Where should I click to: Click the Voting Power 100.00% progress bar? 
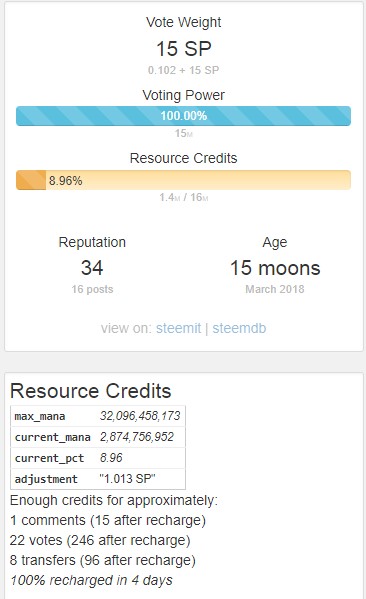click(183, 116)
